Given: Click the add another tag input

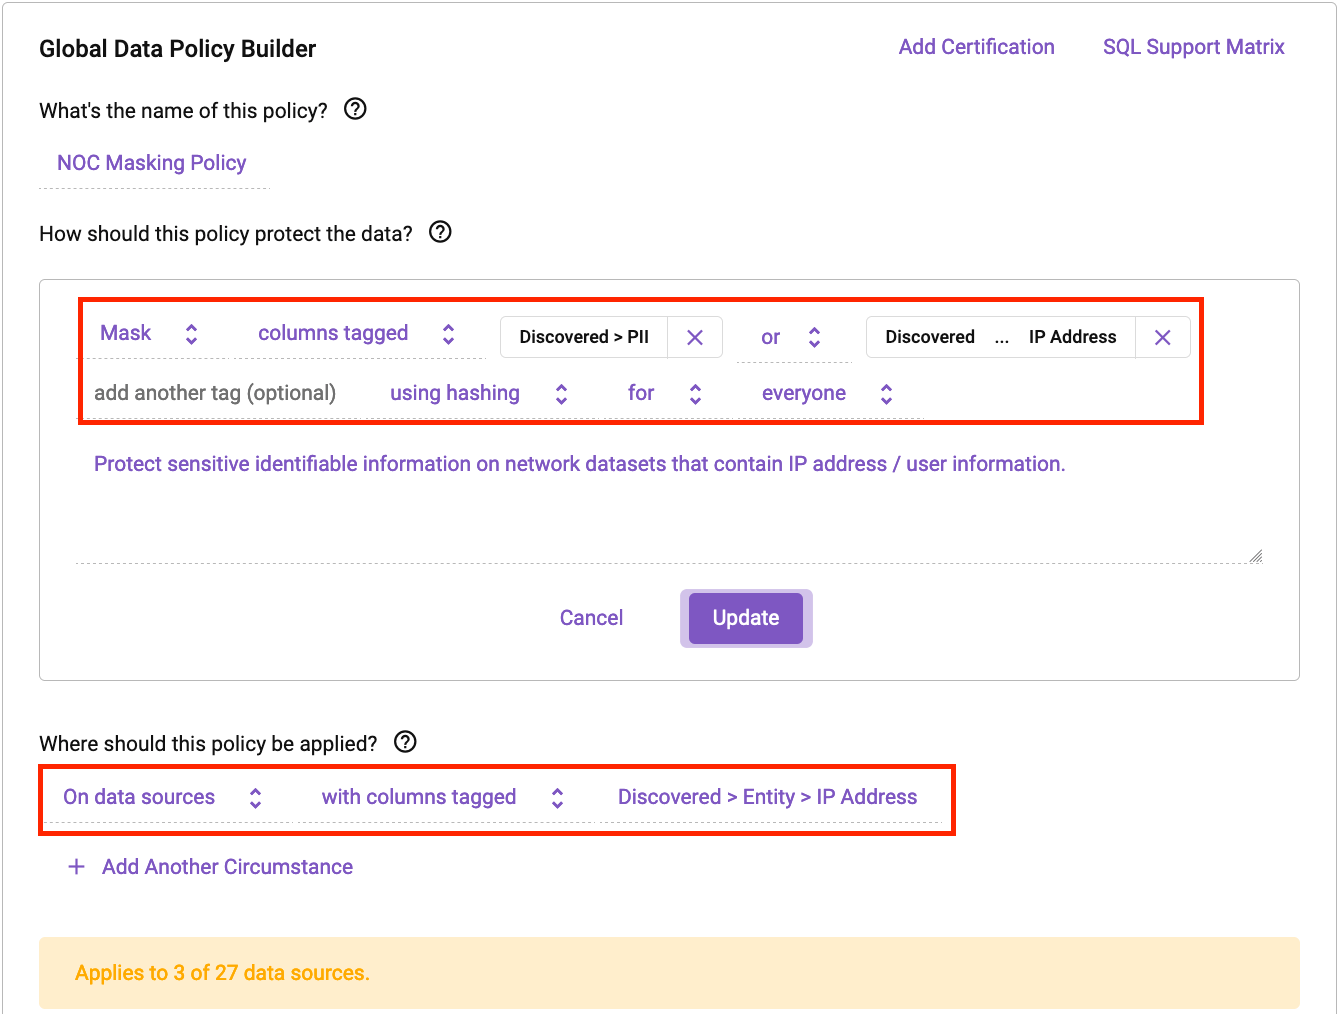Looking at the screenshot, I should tap(215, 394).
